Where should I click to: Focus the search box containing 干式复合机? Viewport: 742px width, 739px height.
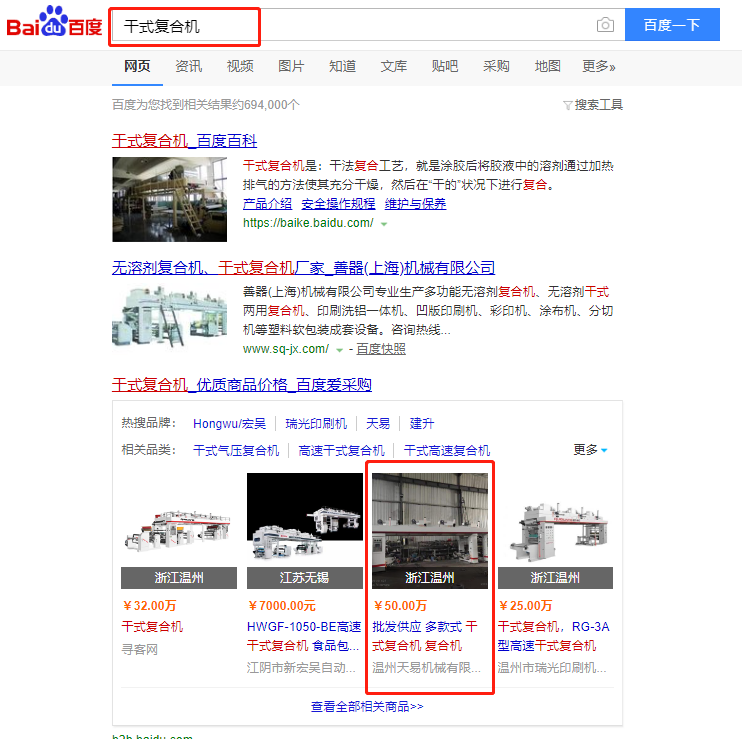click(368, 26)
